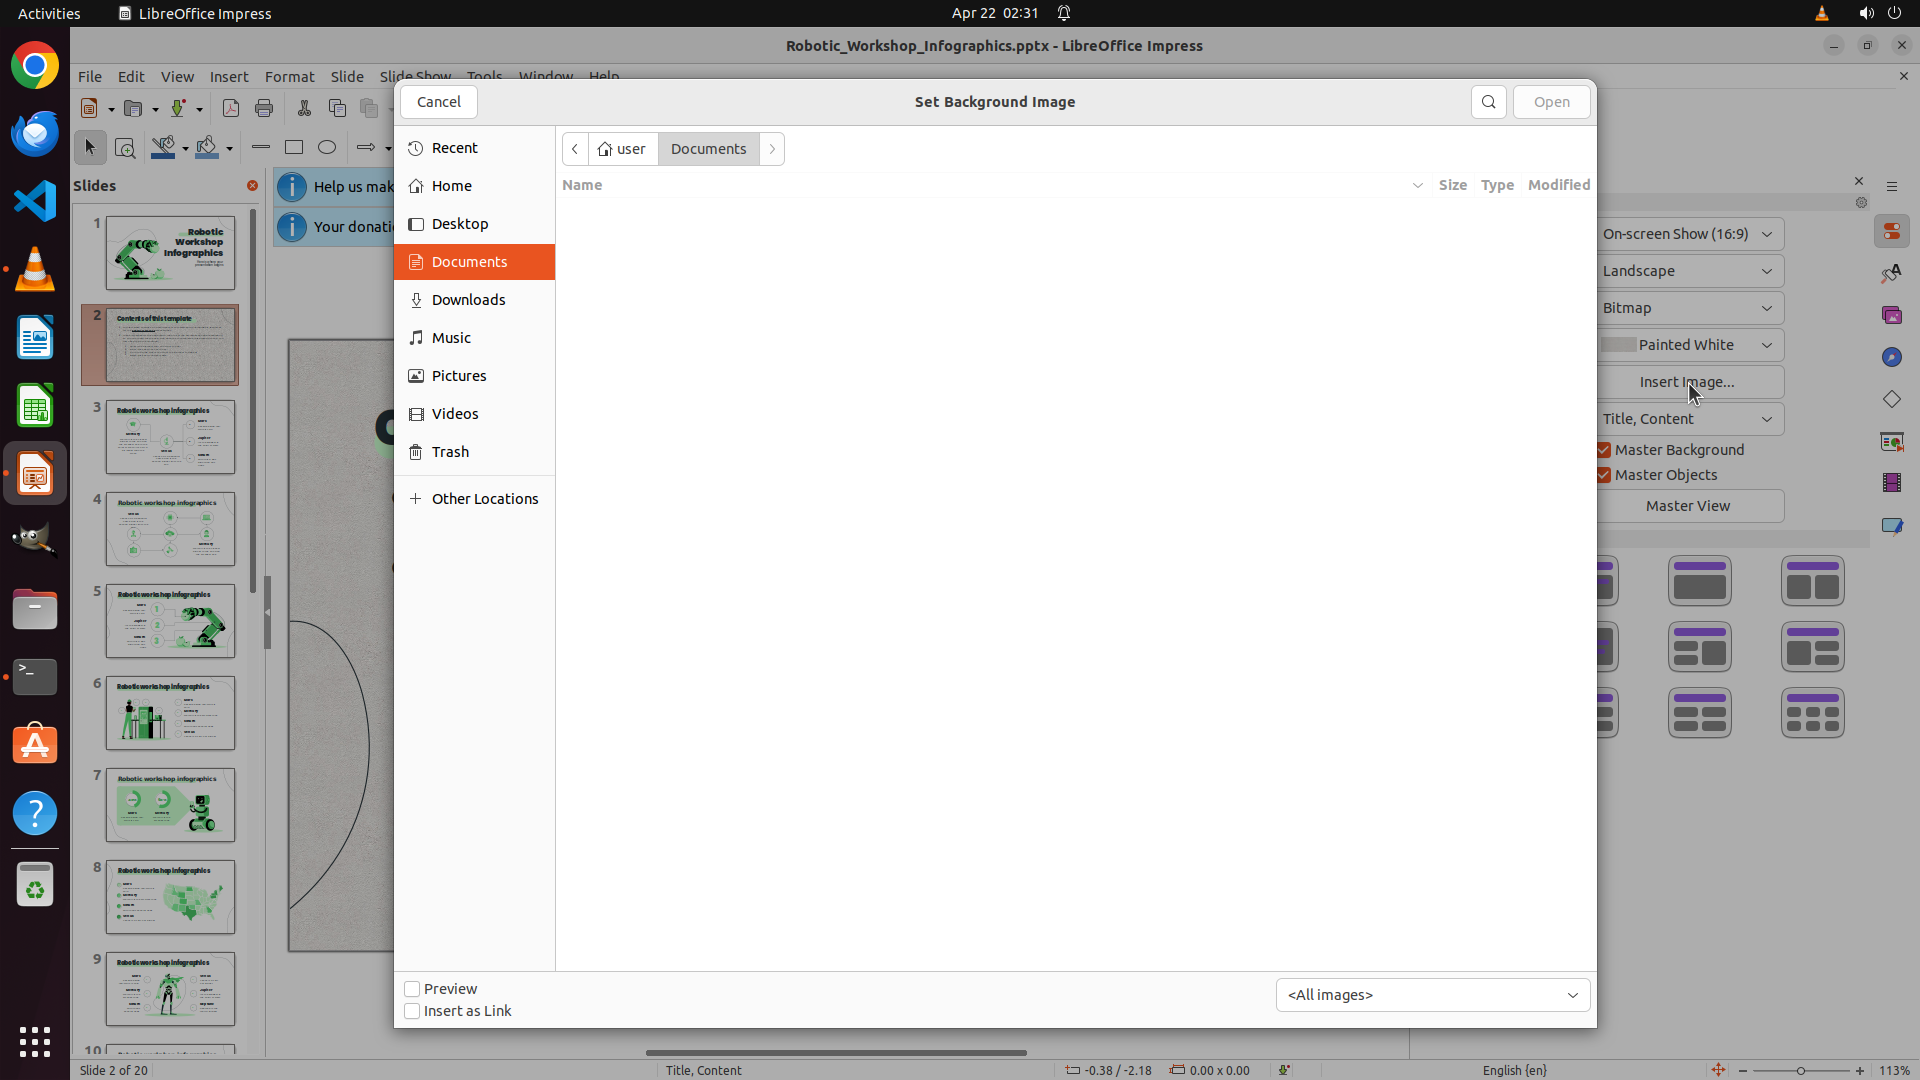
Task: Tick the Insert as Link checkbox
Action: [x=412, y=1011]
